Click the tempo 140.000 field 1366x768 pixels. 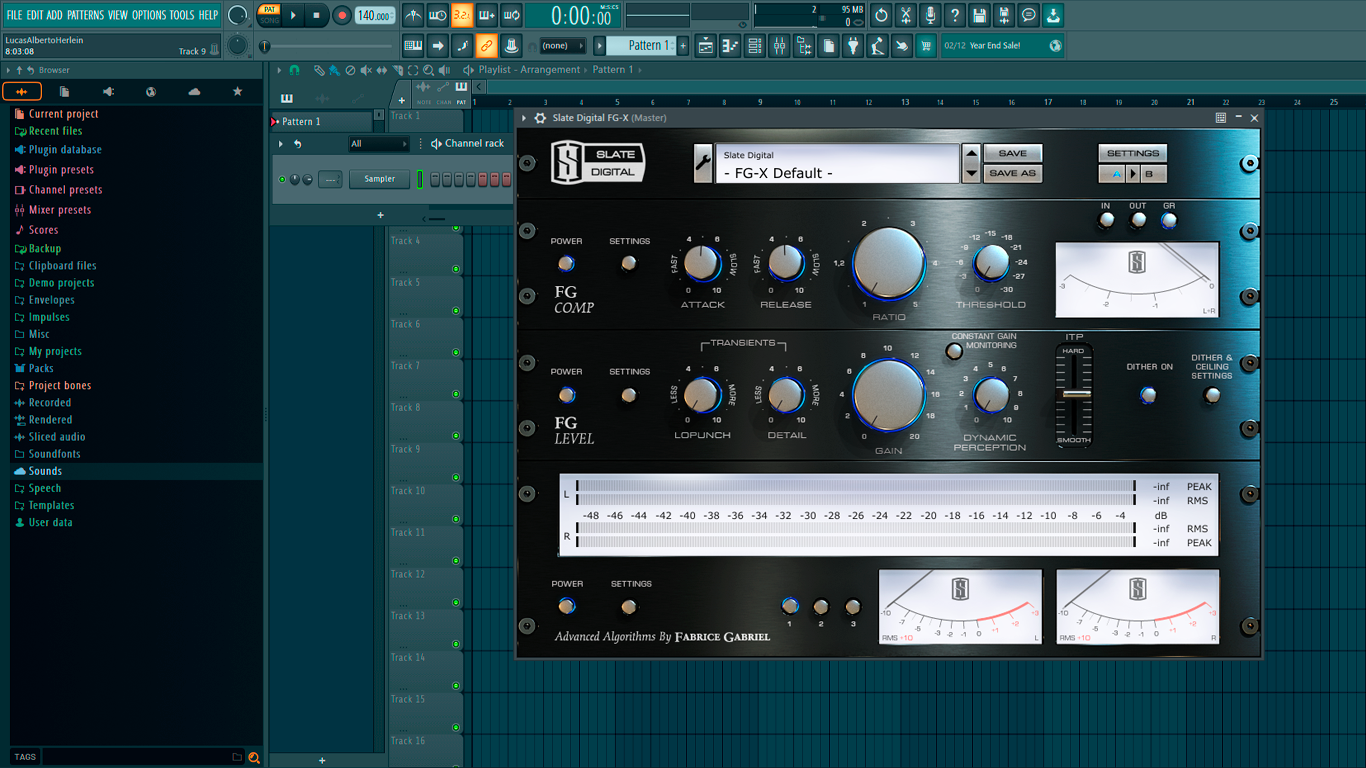pos(375,15)
